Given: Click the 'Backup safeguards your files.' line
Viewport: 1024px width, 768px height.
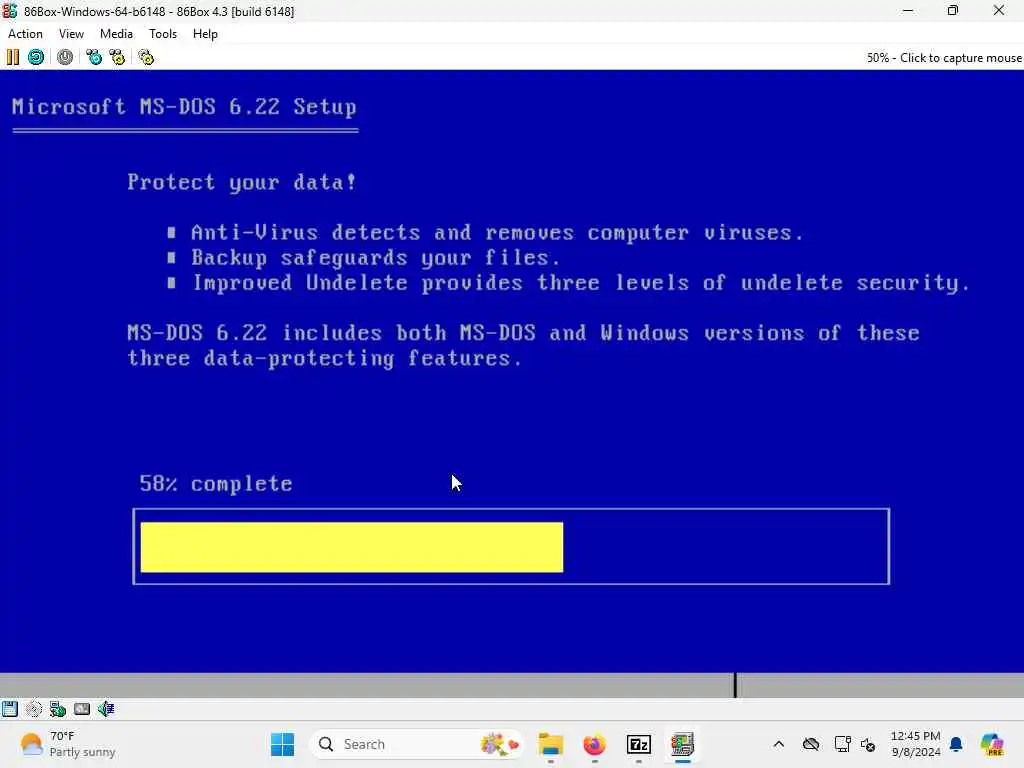Looking at the screenshot, I should 364,258.
